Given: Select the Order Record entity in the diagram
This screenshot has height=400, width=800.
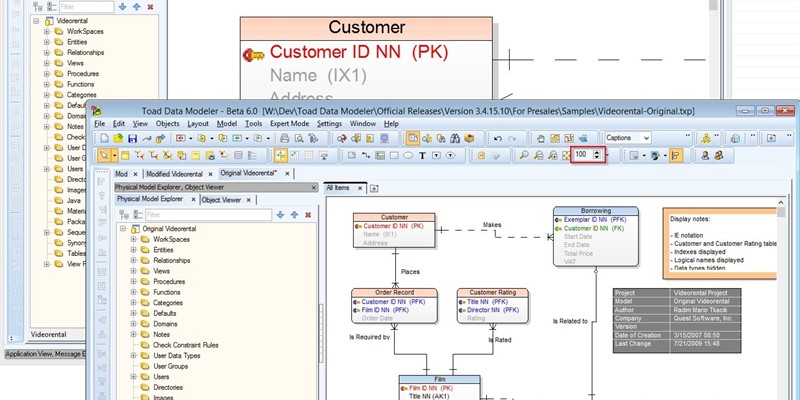Looking at the screenshot, I should (394, 306).
